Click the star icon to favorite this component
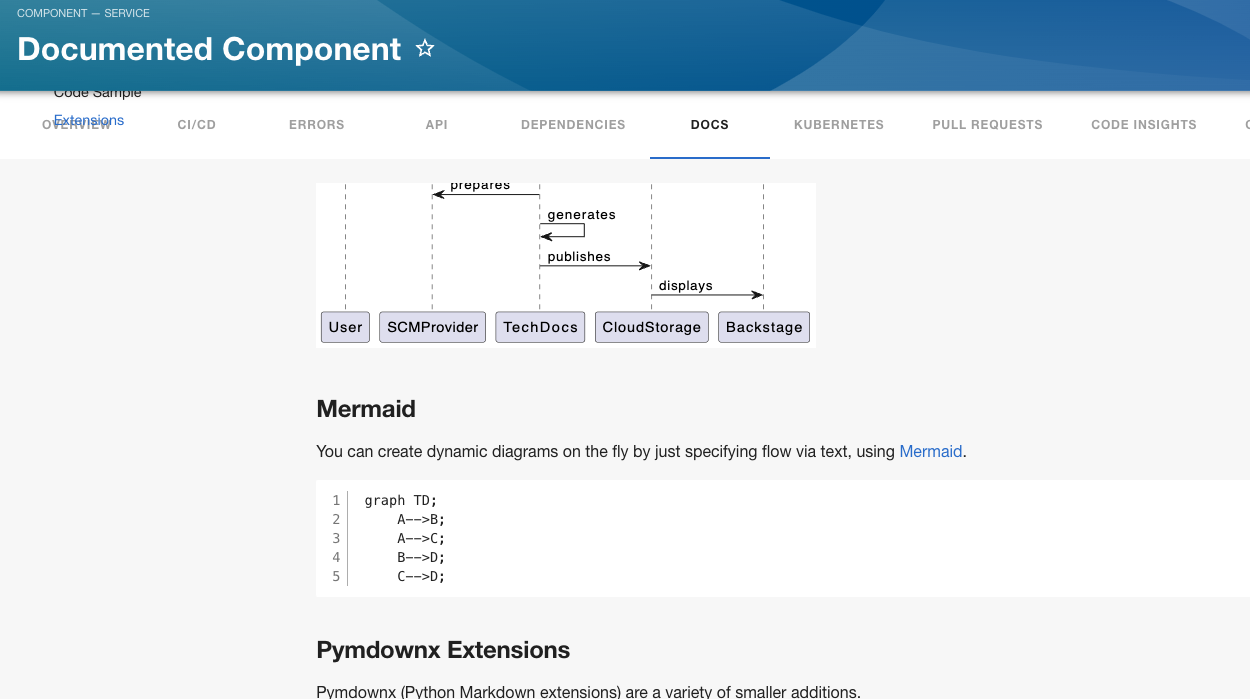1250x699 pixels. (425, 48)
